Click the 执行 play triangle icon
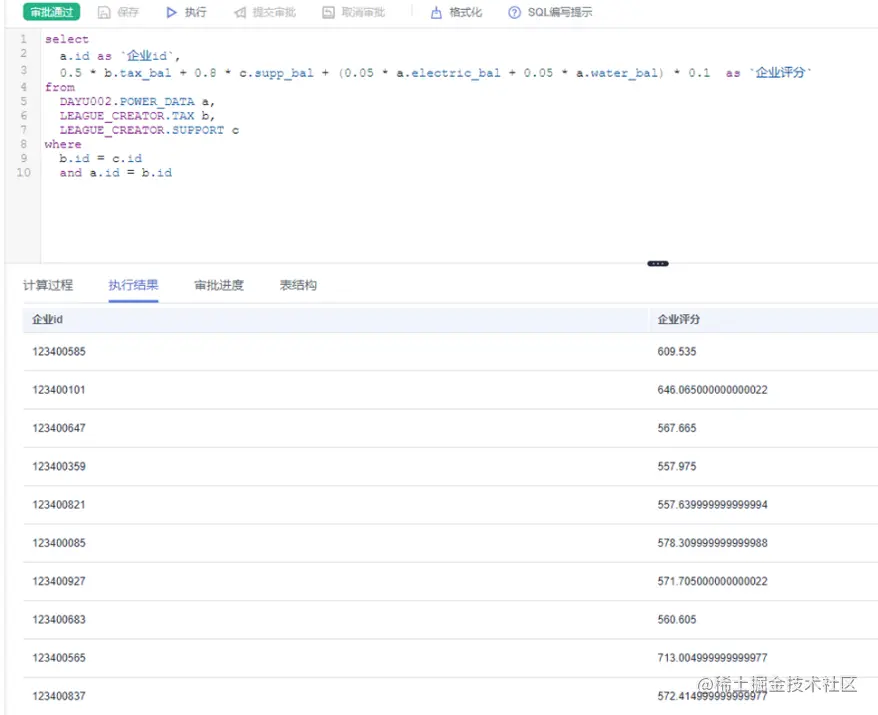The height and width of the screenshot is (715, 878). click(x=171, y=12)
